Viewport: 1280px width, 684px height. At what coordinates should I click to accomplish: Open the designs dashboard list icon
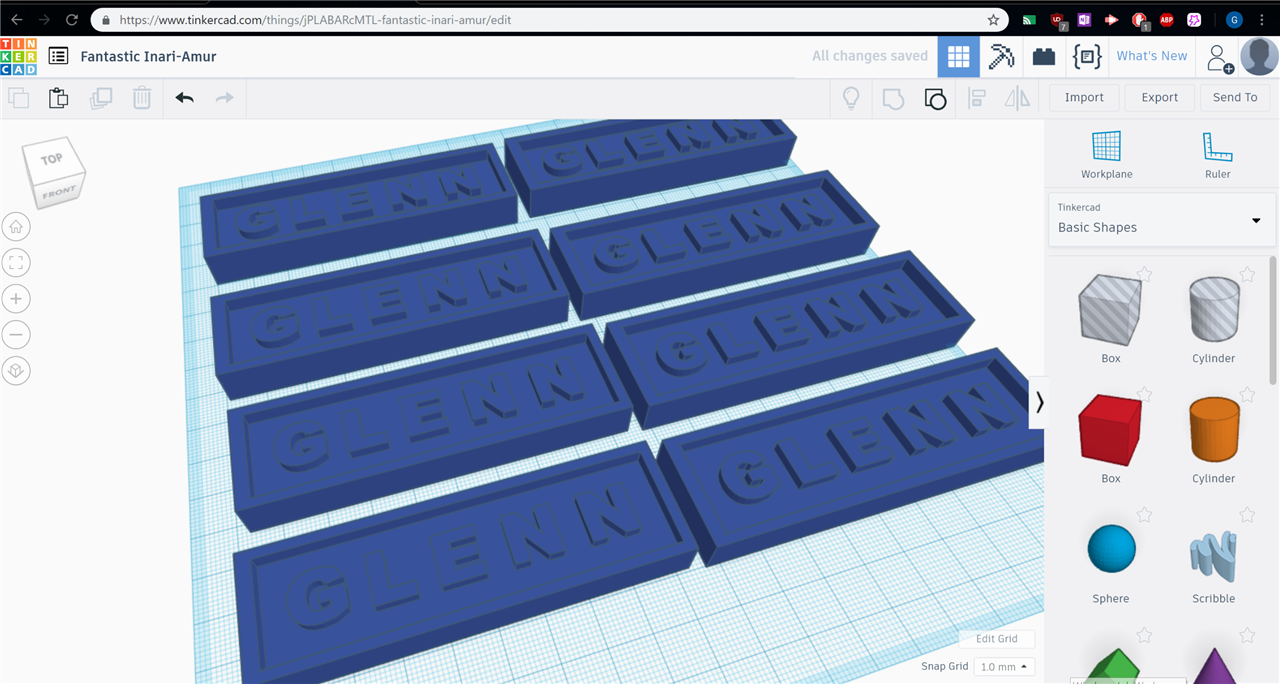point(59,57)
